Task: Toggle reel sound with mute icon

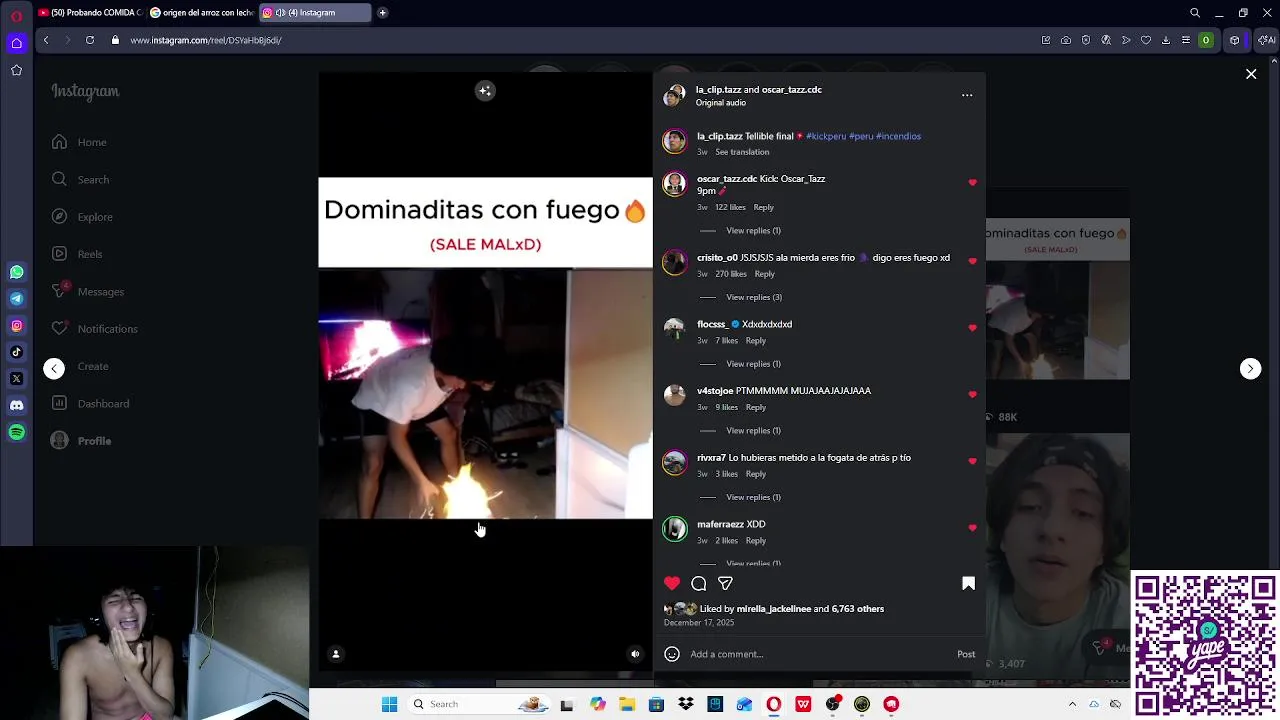Action: pyautogui.click(x=635, y=654)
